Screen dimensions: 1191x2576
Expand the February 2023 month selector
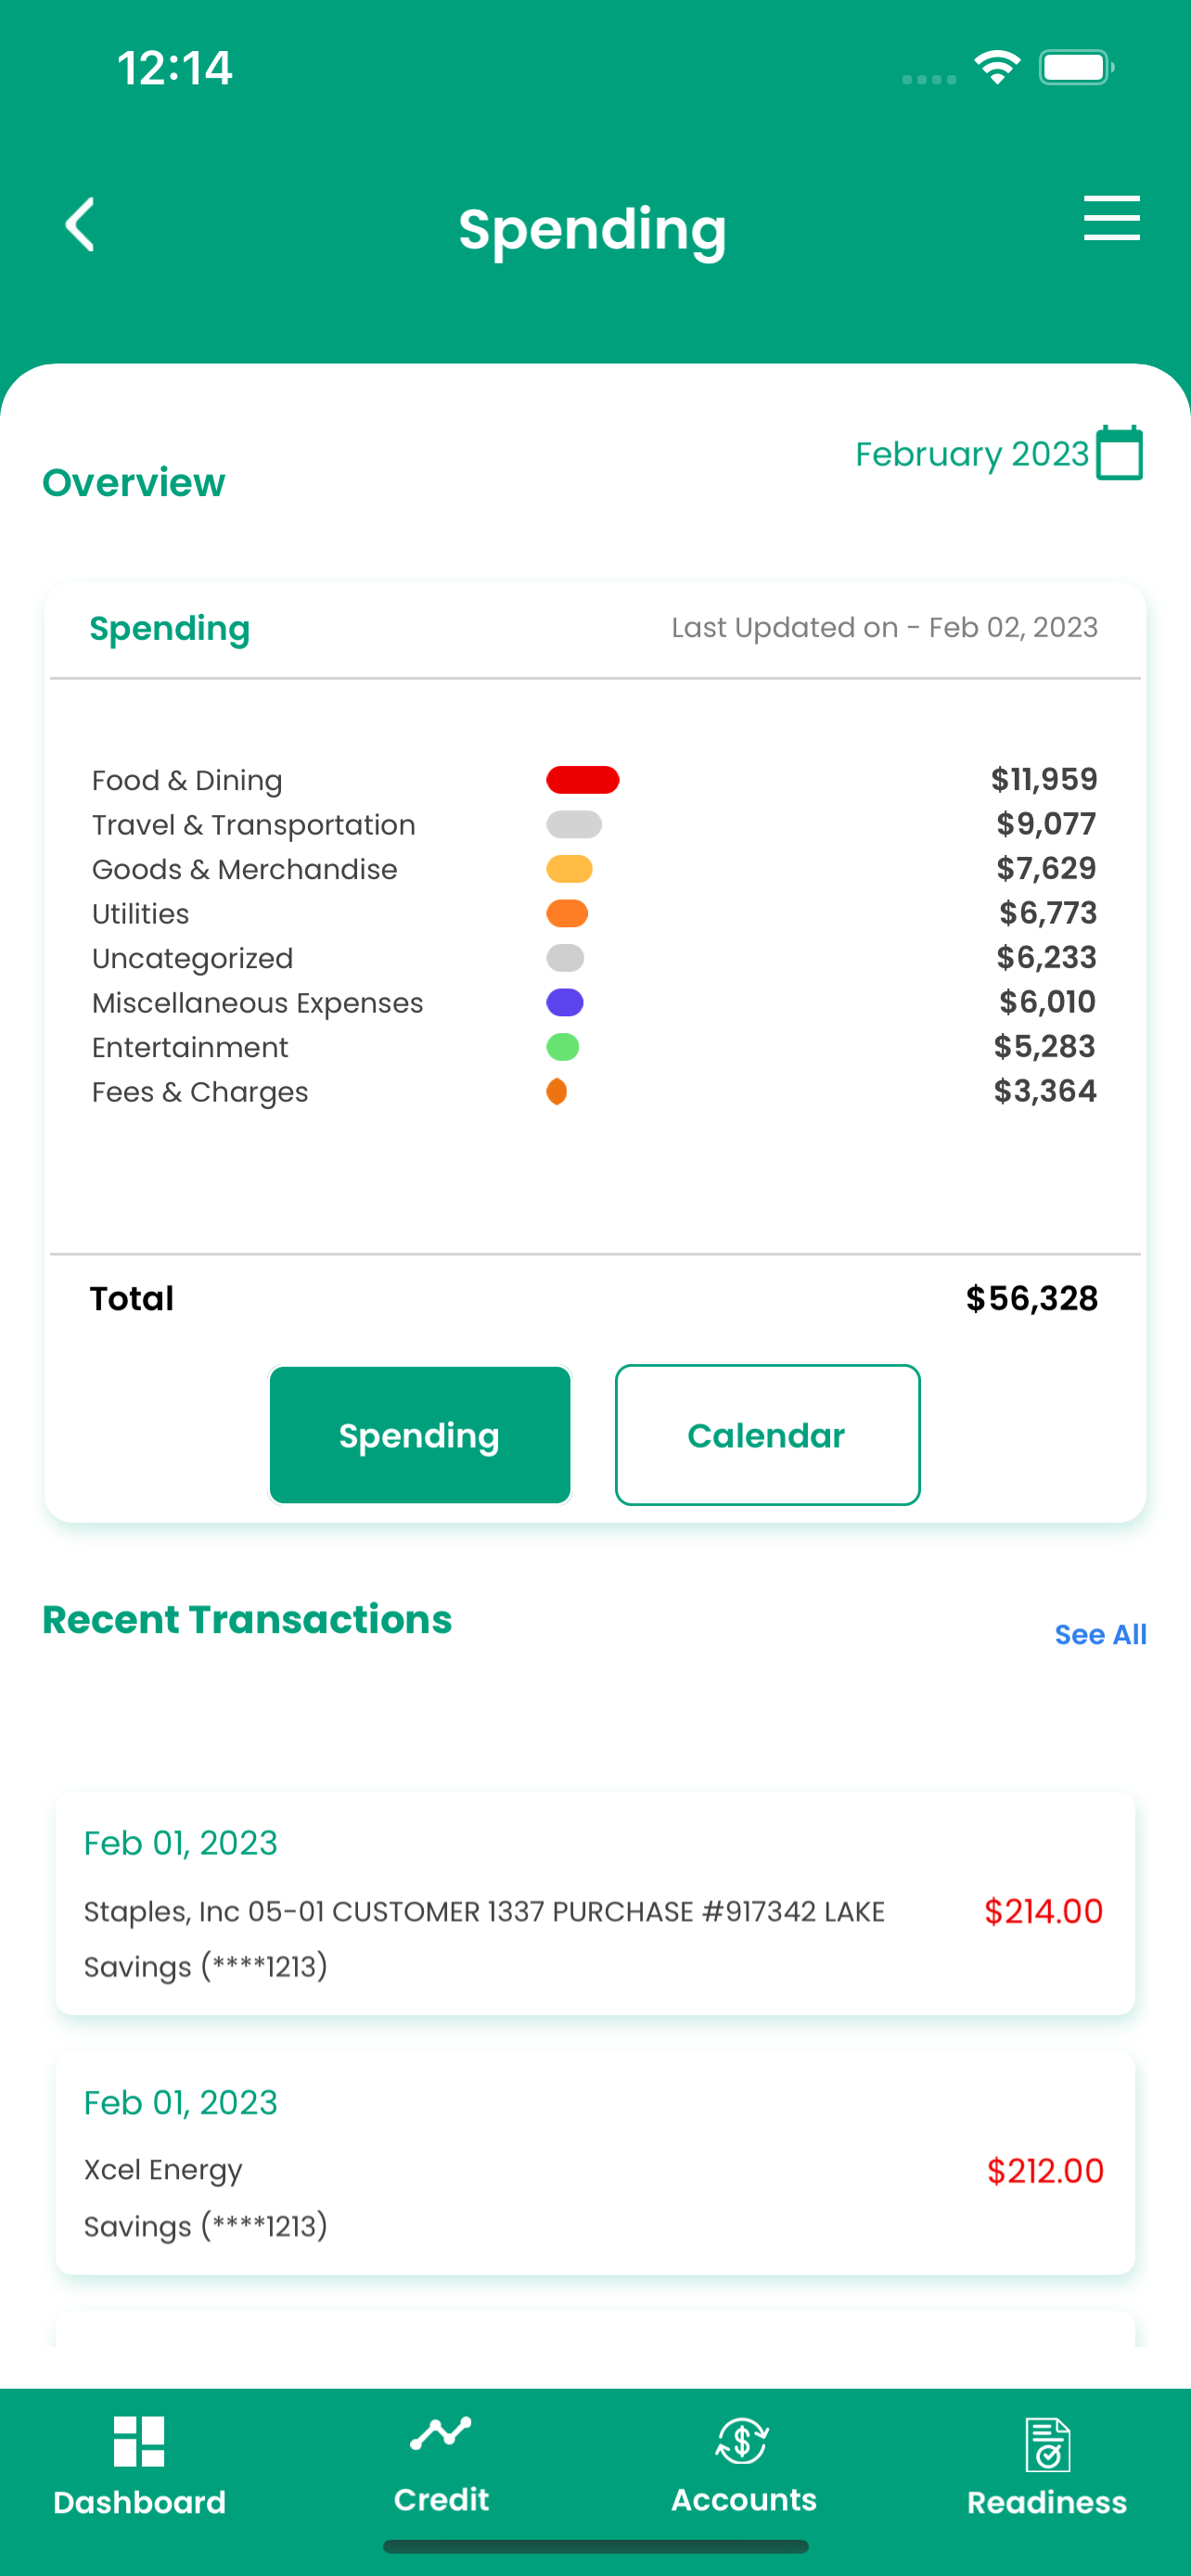click(971, 454)
